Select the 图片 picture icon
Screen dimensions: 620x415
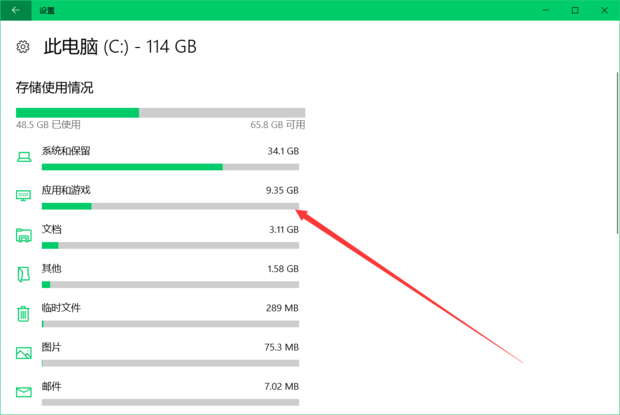(24, 353)
